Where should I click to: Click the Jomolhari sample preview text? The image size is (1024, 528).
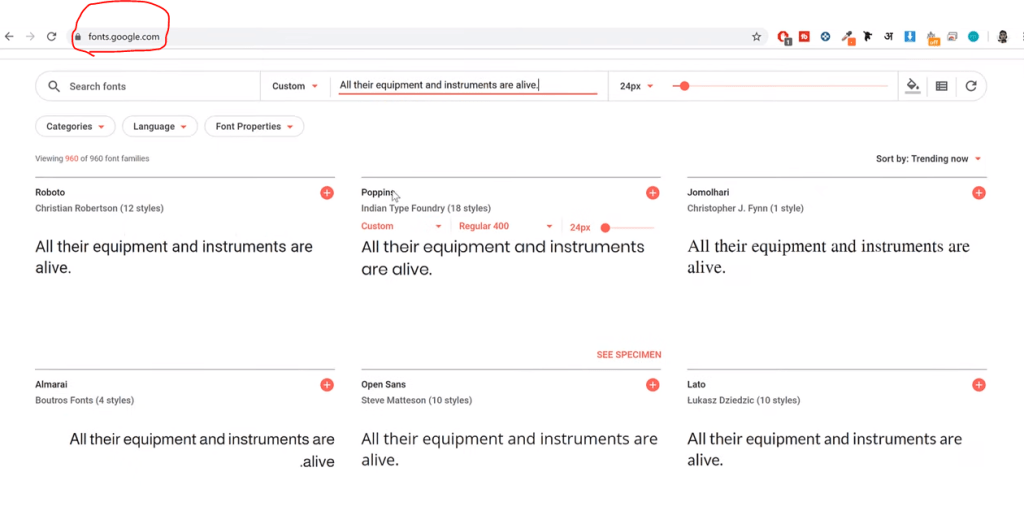coord(828,257)
